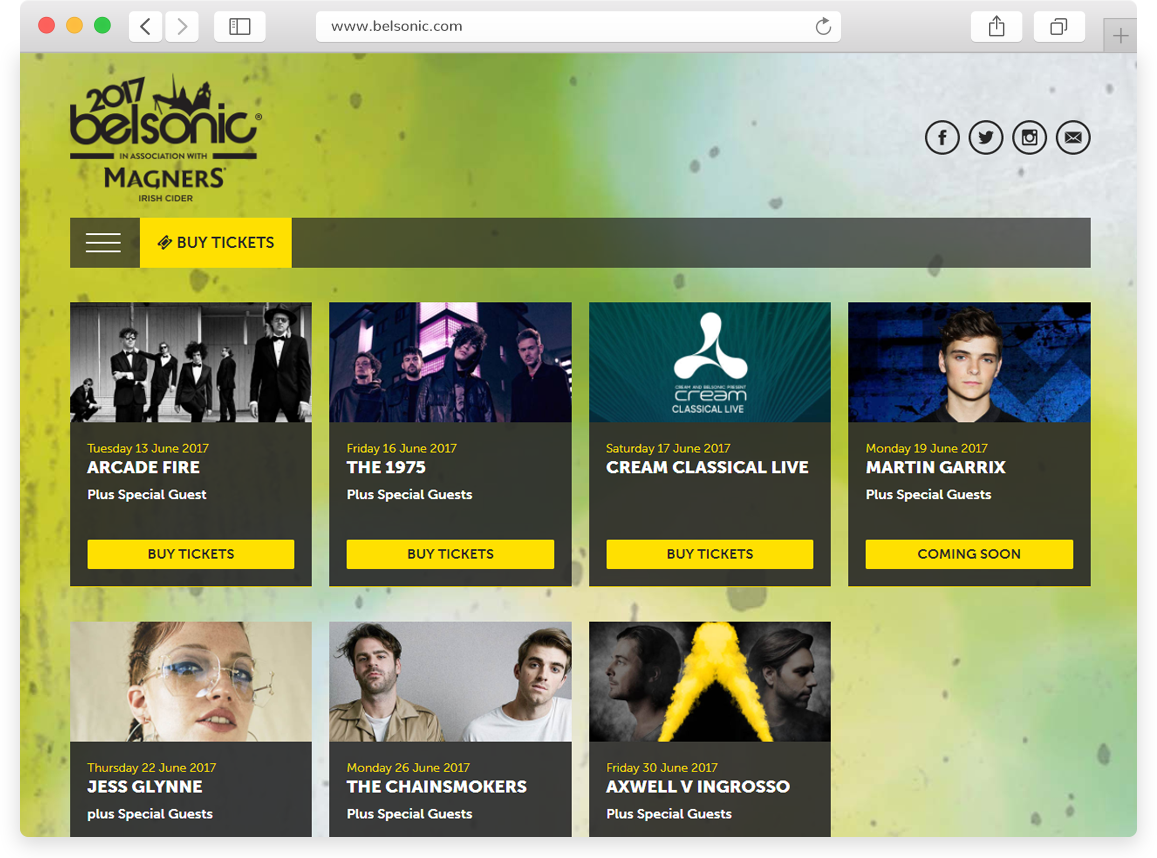1157x858 pixels.
Task: Click the email envelope icon
Action: (1073, 138)
